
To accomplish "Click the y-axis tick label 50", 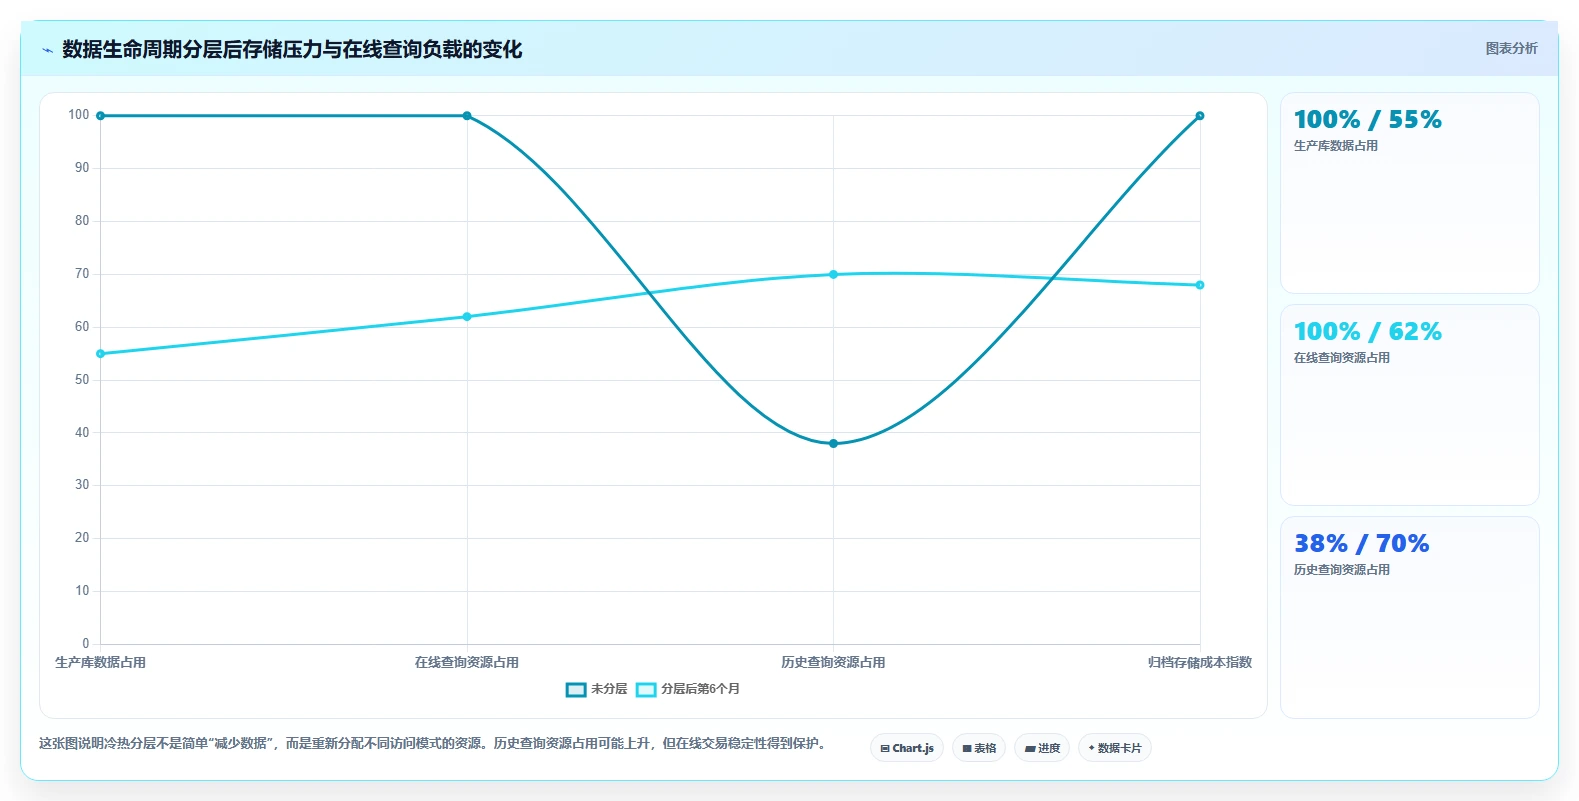I will point(82,380).
